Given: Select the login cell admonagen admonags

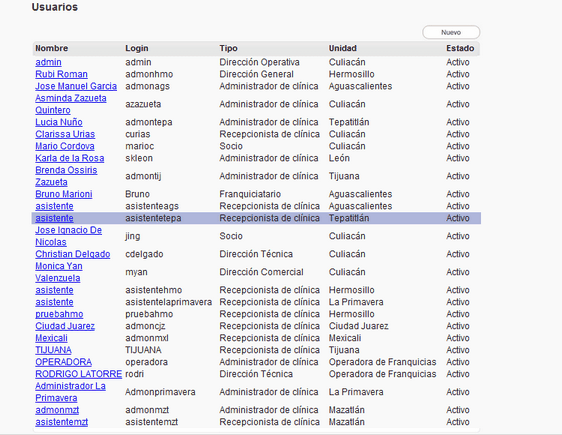Looking at the screenshot, I should [147, 86].
